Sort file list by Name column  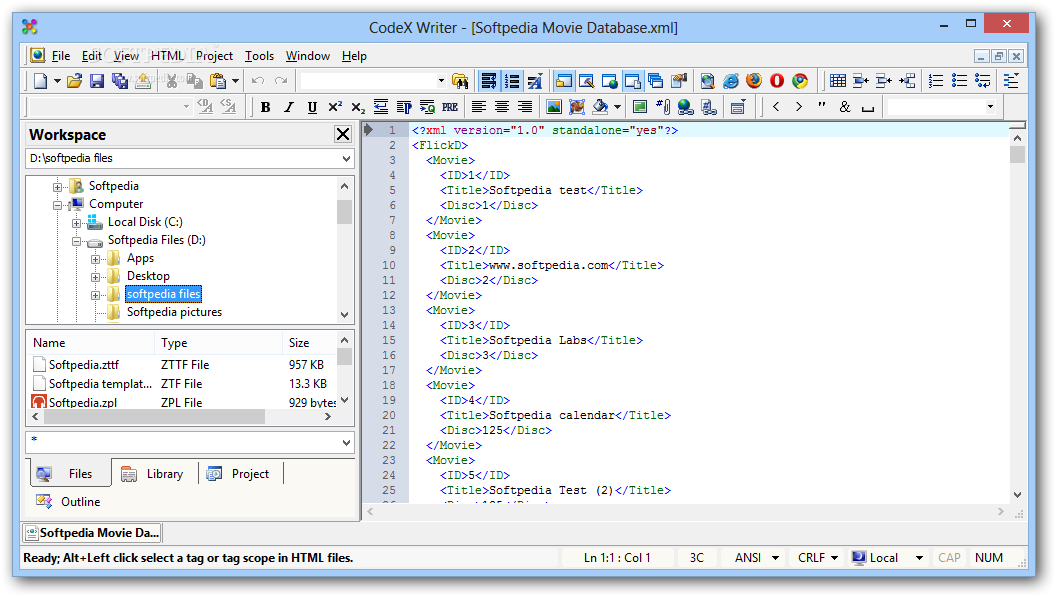pyautogui.click(x=91, y=343)
